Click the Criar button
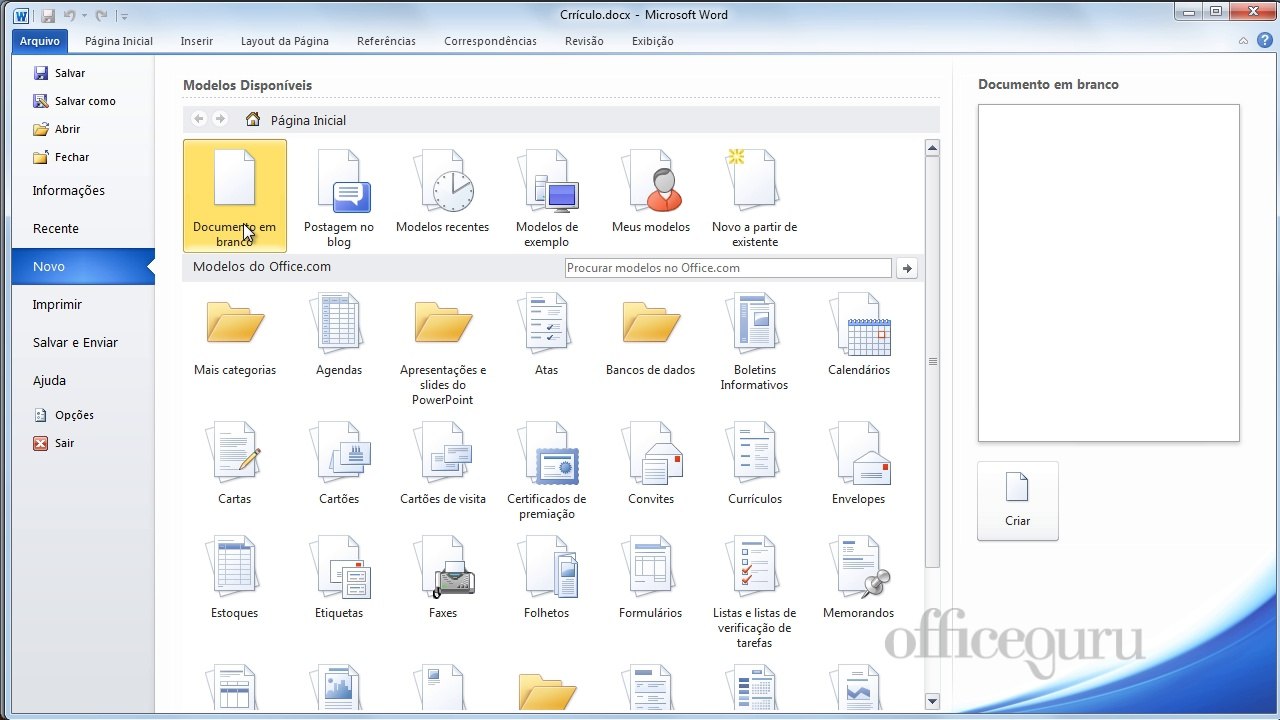The height and width of the screenshot is (720, 1280). (x=1018, y=501)
